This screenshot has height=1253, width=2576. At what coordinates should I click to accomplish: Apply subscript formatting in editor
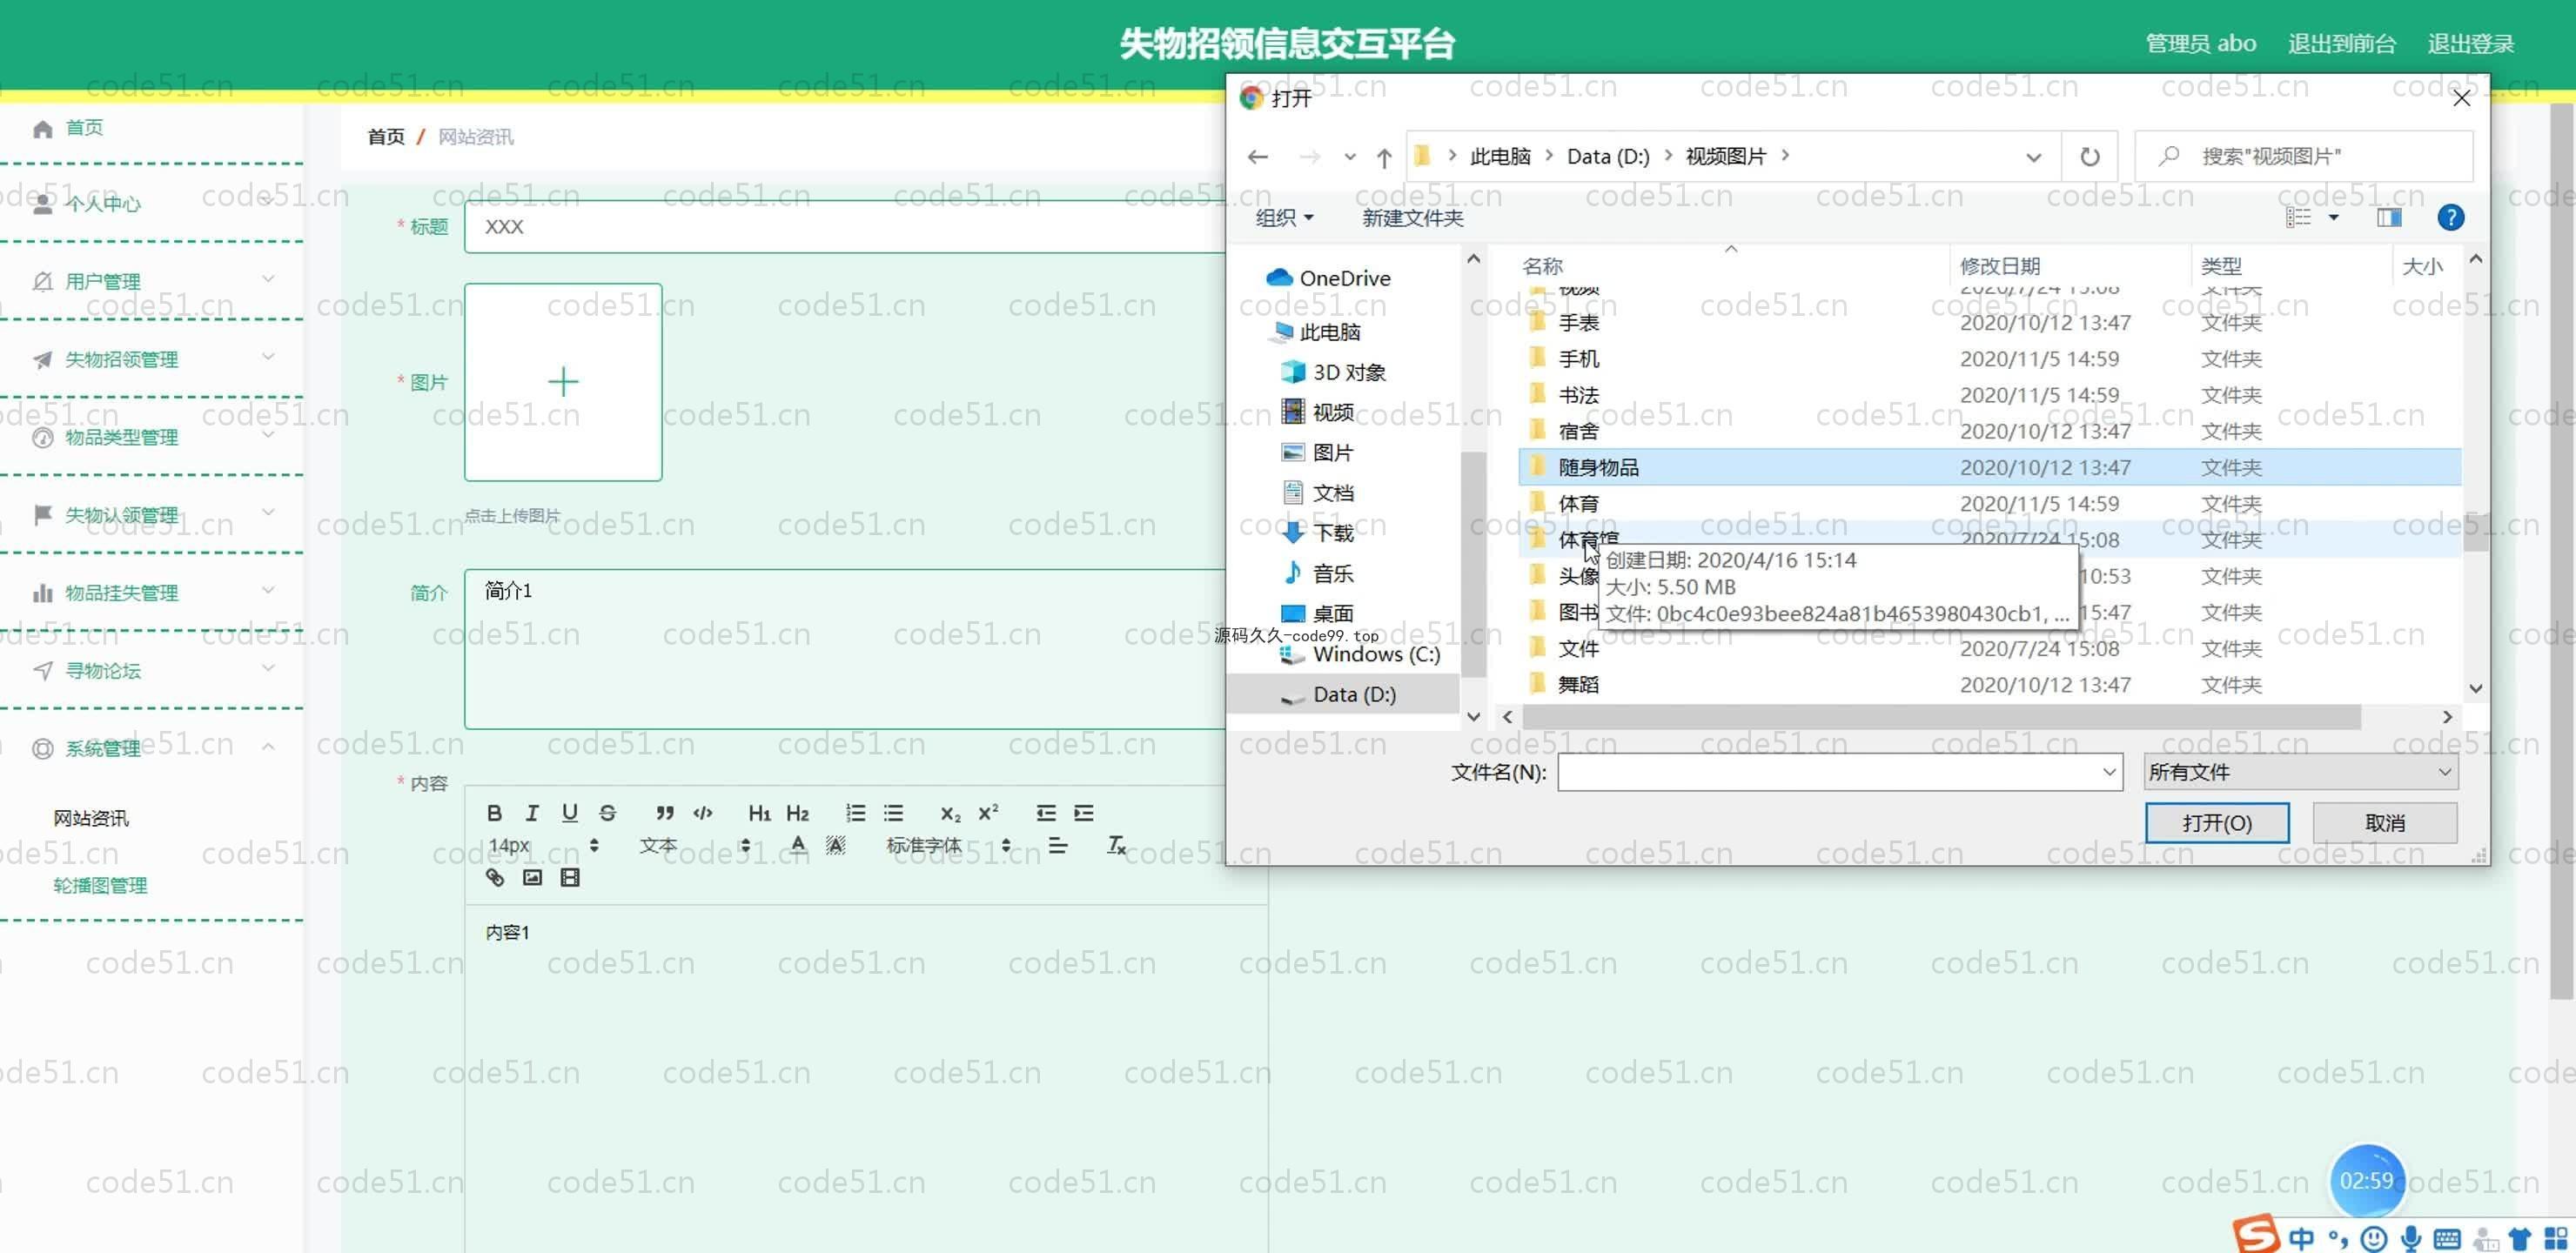(950, 813)
